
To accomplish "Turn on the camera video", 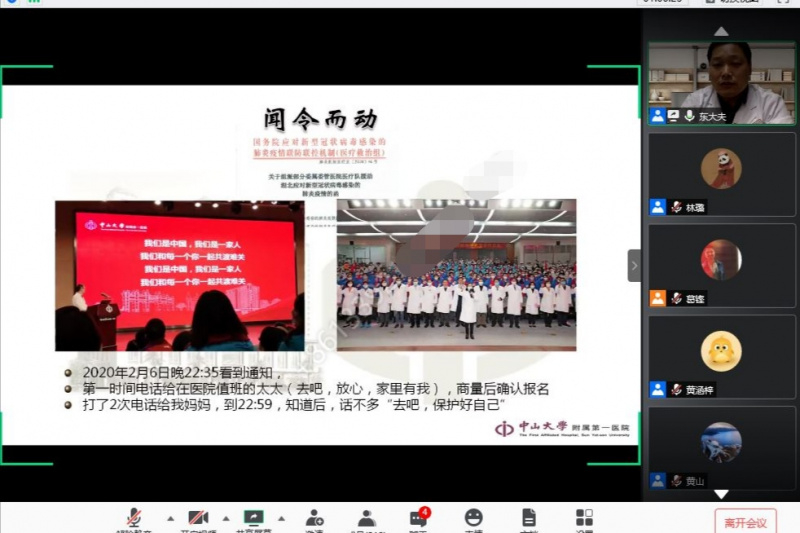I will click(198, 518).
